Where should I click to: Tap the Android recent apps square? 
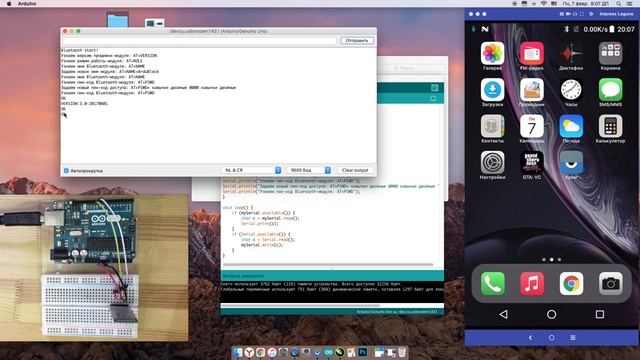[600, 314]
